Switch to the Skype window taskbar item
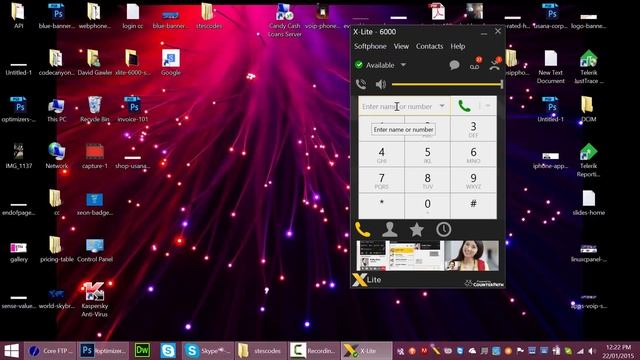 click(207, 351)
